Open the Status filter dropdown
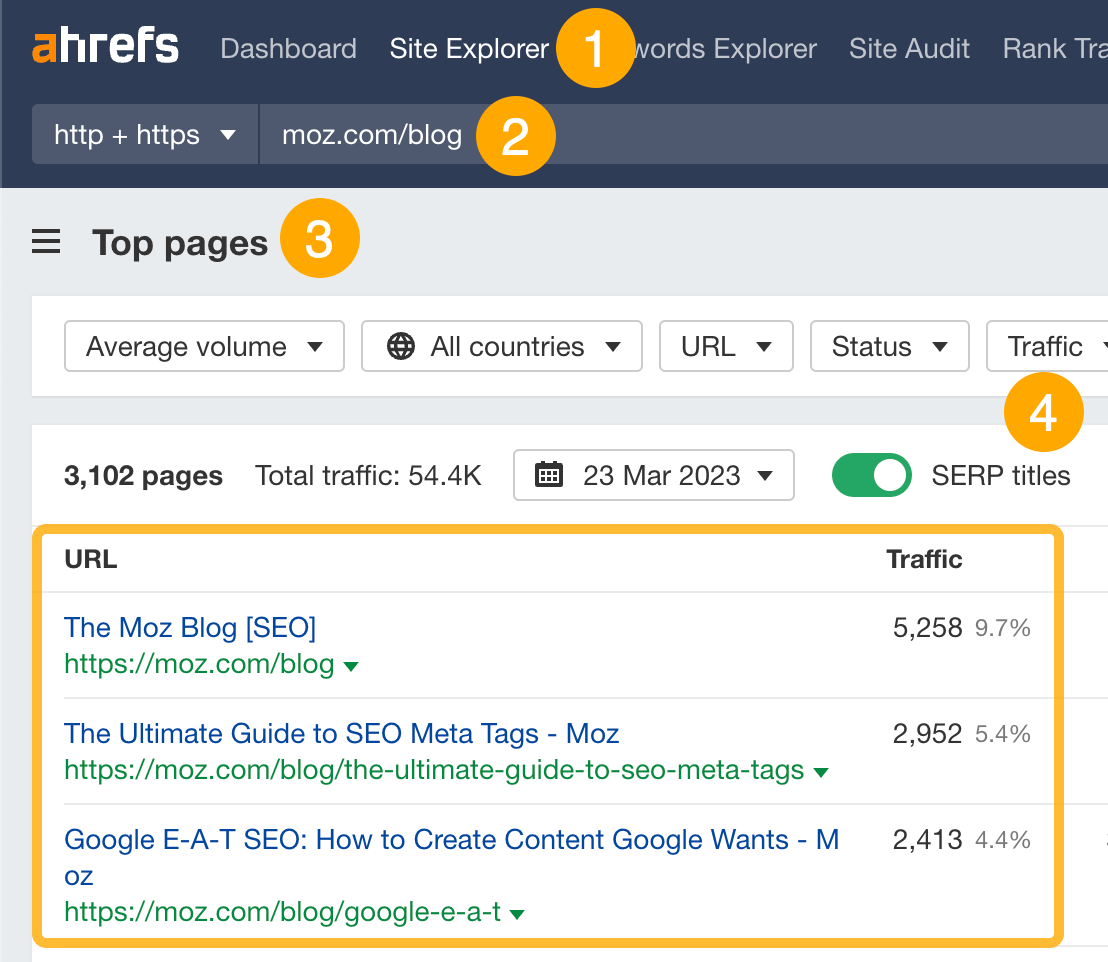1108x962 pixels. [x=889, y=346]
